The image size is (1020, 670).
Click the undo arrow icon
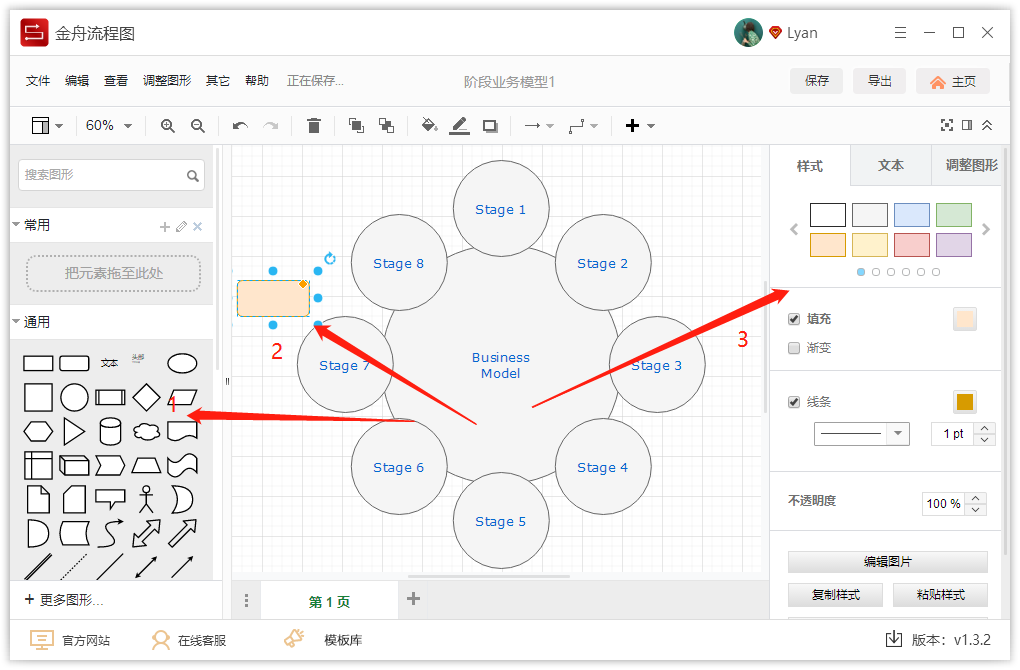click(x=240, y=125)
